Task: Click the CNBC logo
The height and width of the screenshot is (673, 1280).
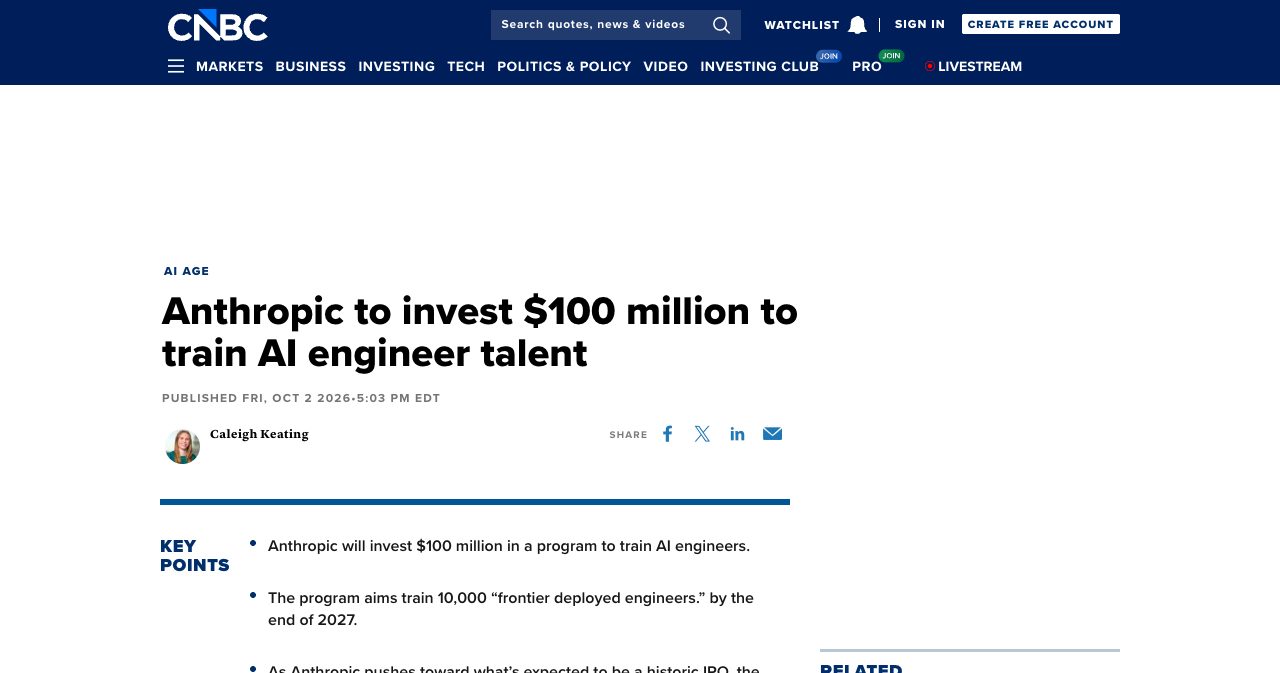Action: pyautogui.click(x=218, y=25)
